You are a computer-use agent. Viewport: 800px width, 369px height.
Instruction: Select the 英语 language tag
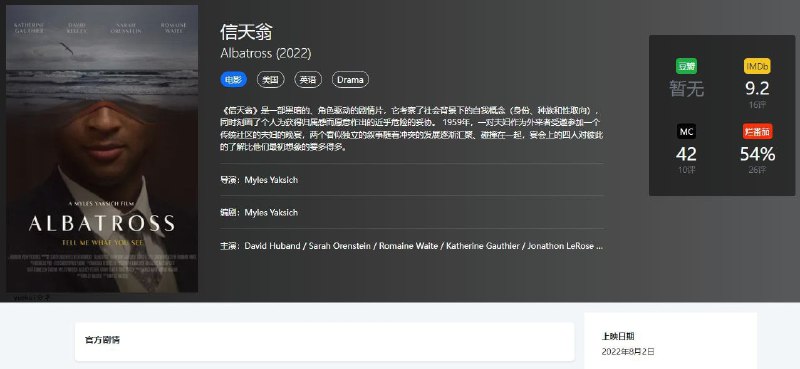coord(308,80)
